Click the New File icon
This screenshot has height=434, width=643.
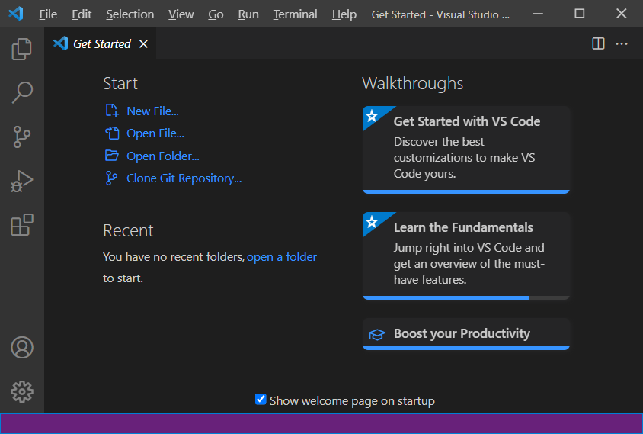[x=112, y=111]
